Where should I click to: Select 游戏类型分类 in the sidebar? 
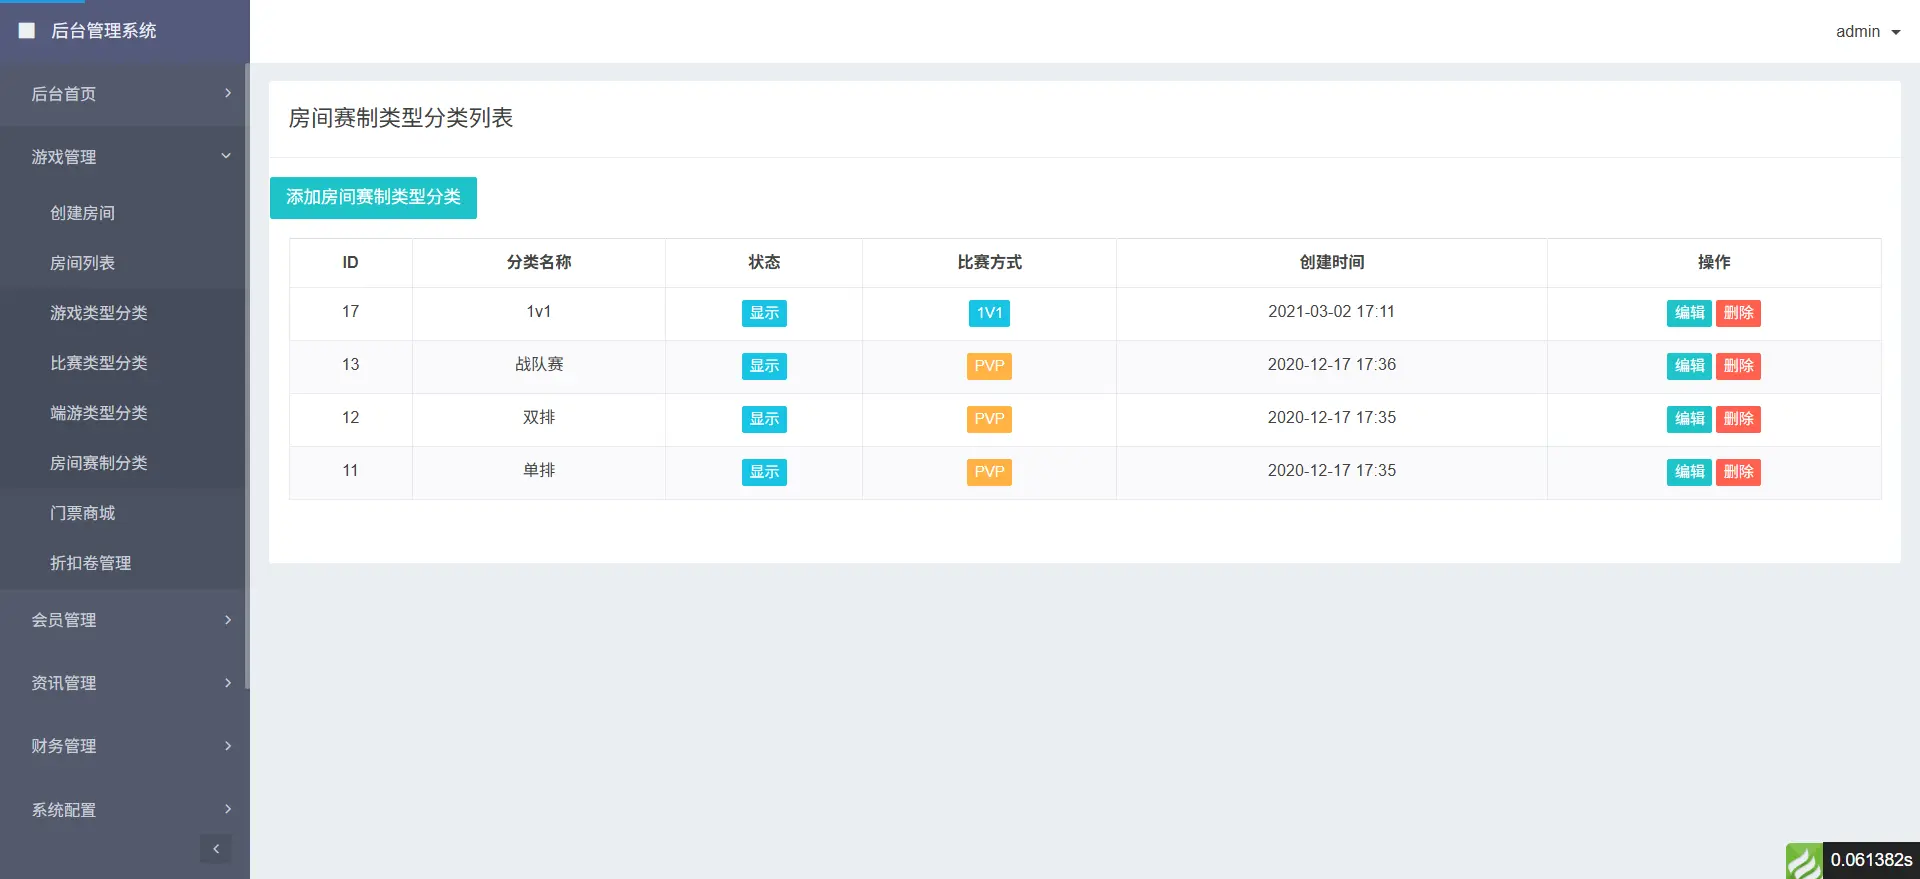[99, 313]
